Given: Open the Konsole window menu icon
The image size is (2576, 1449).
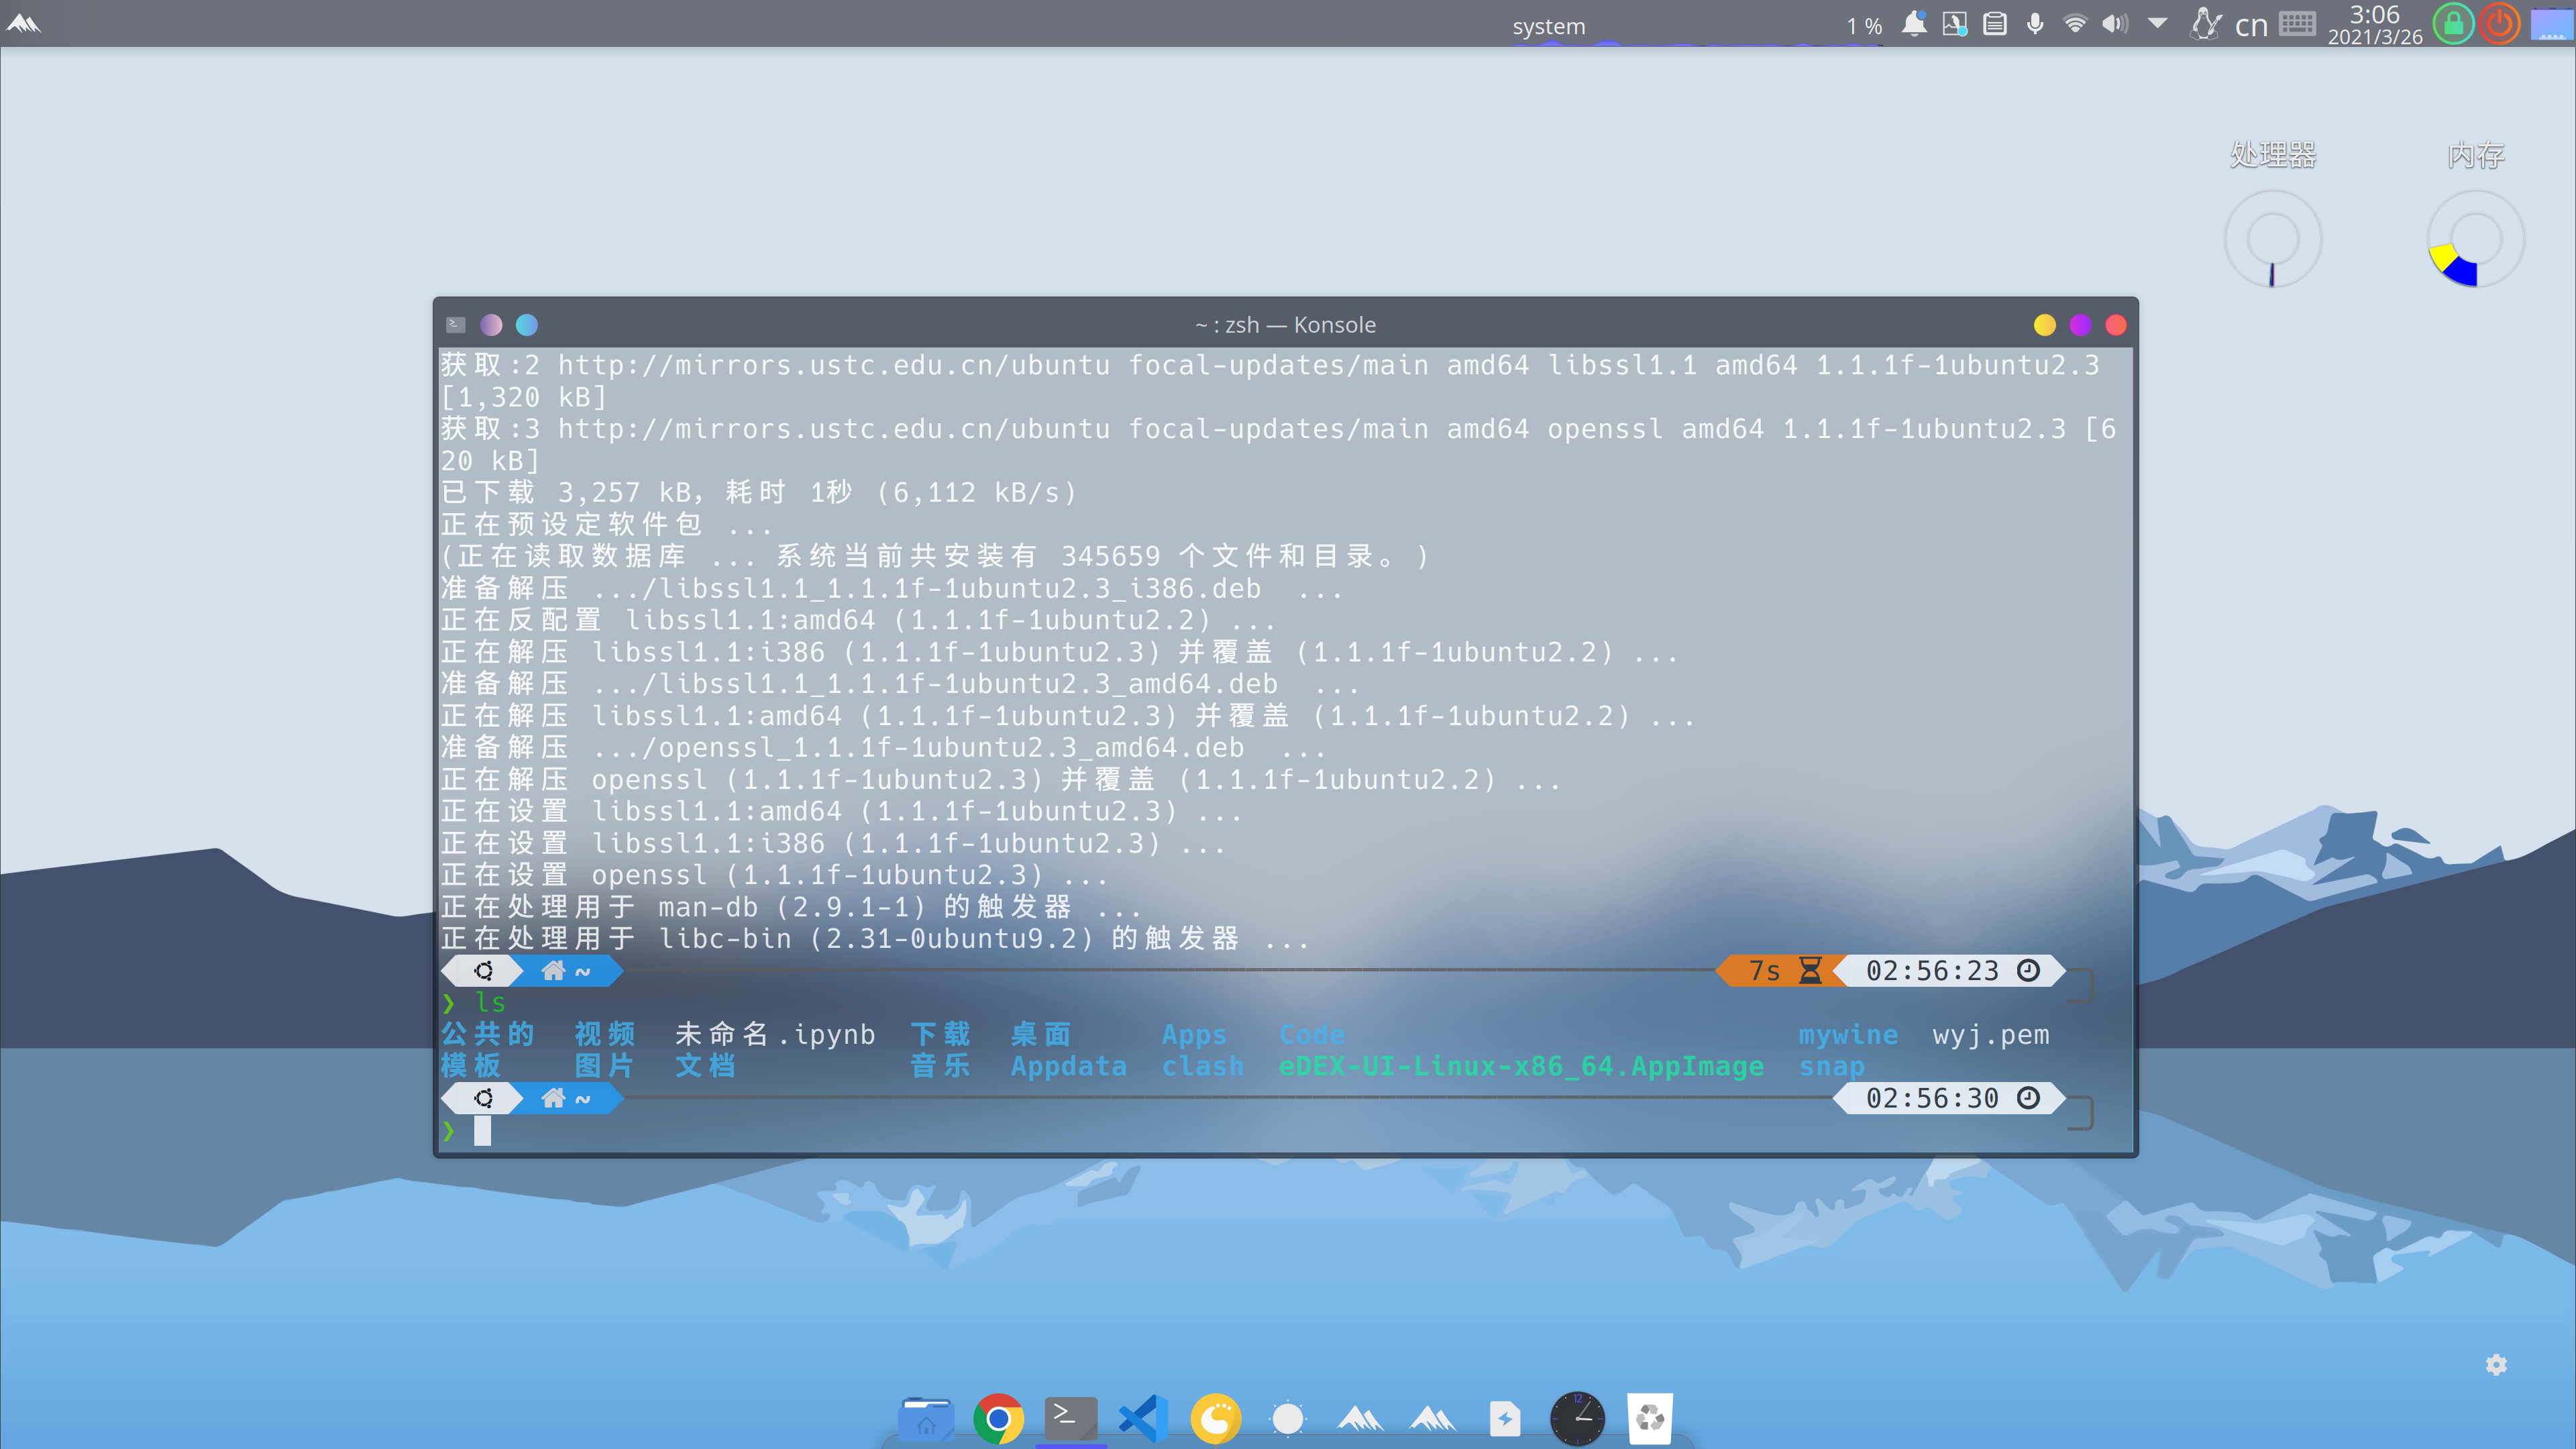Looking at the screenshot, I should point(456,324).
